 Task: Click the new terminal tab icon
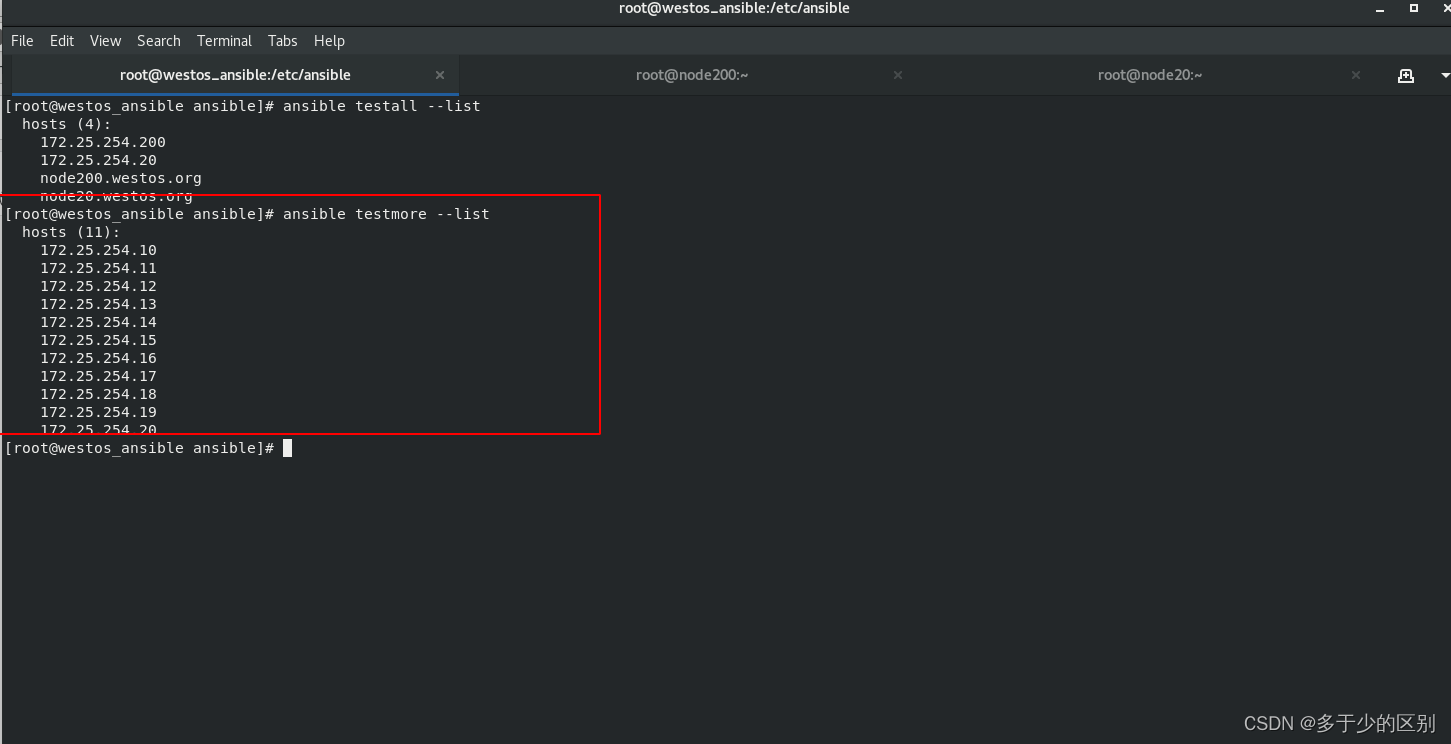(1406, 75)
